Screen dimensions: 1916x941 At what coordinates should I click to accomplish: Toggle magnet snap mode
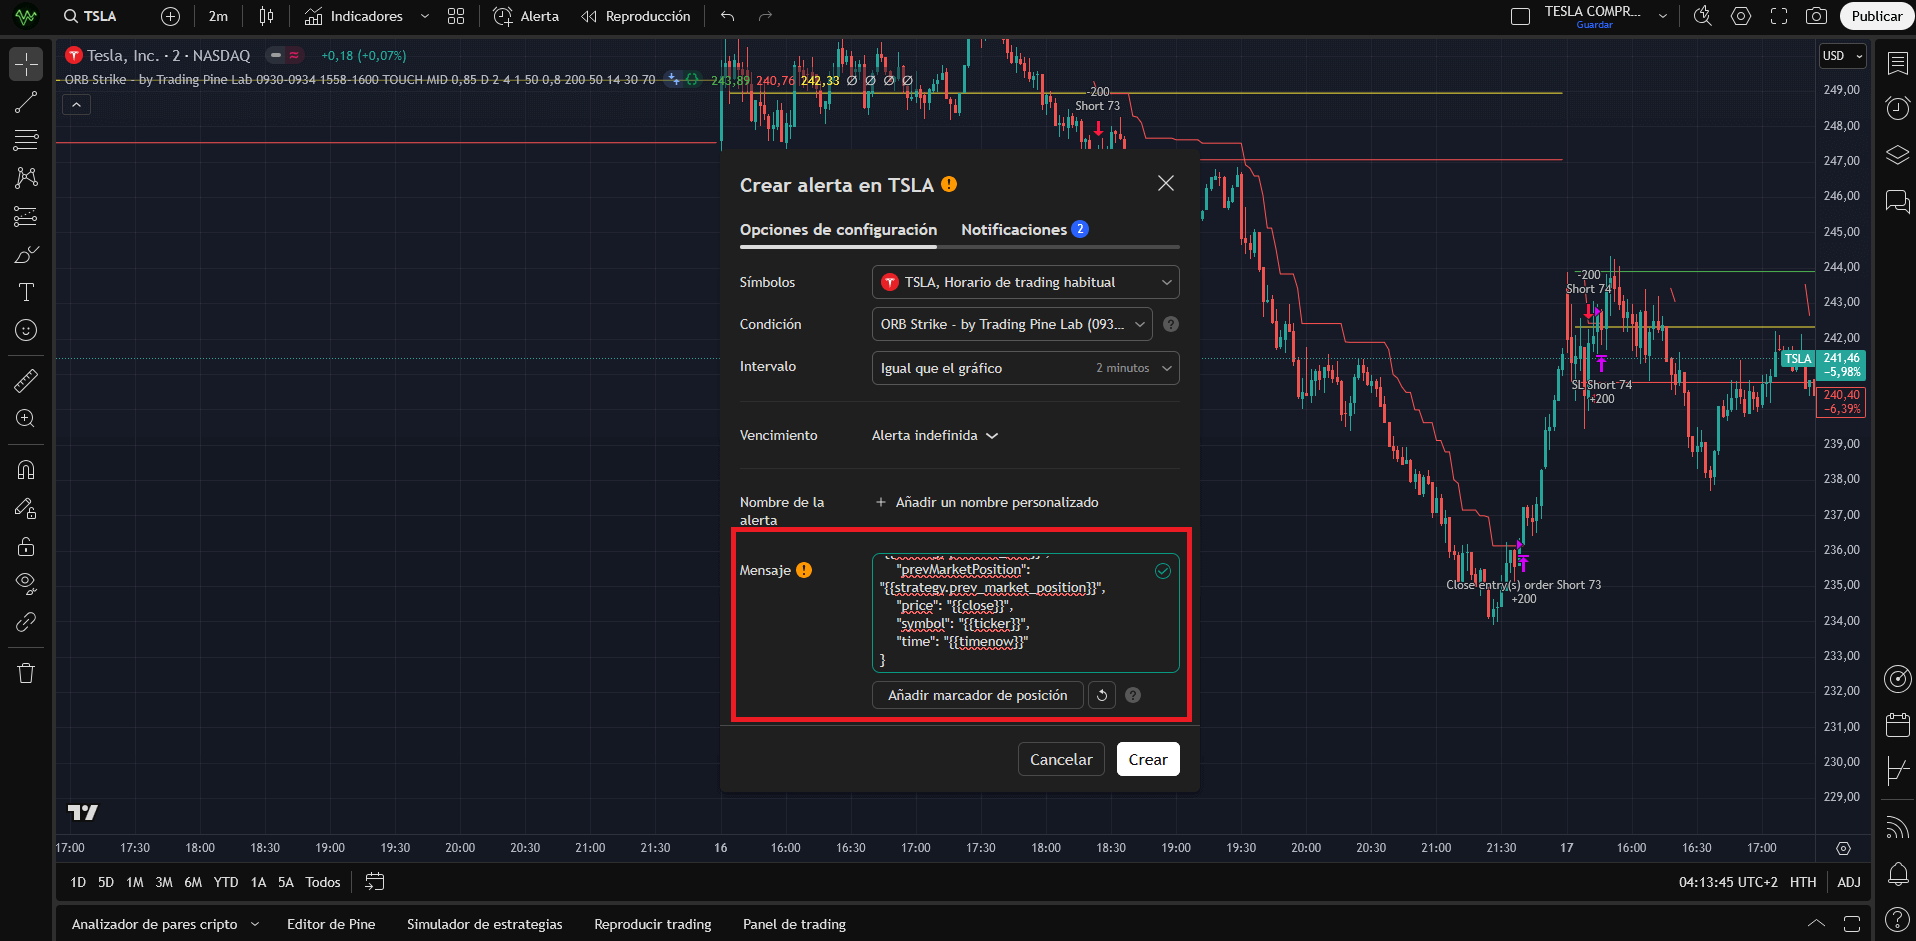coord(25,470)
